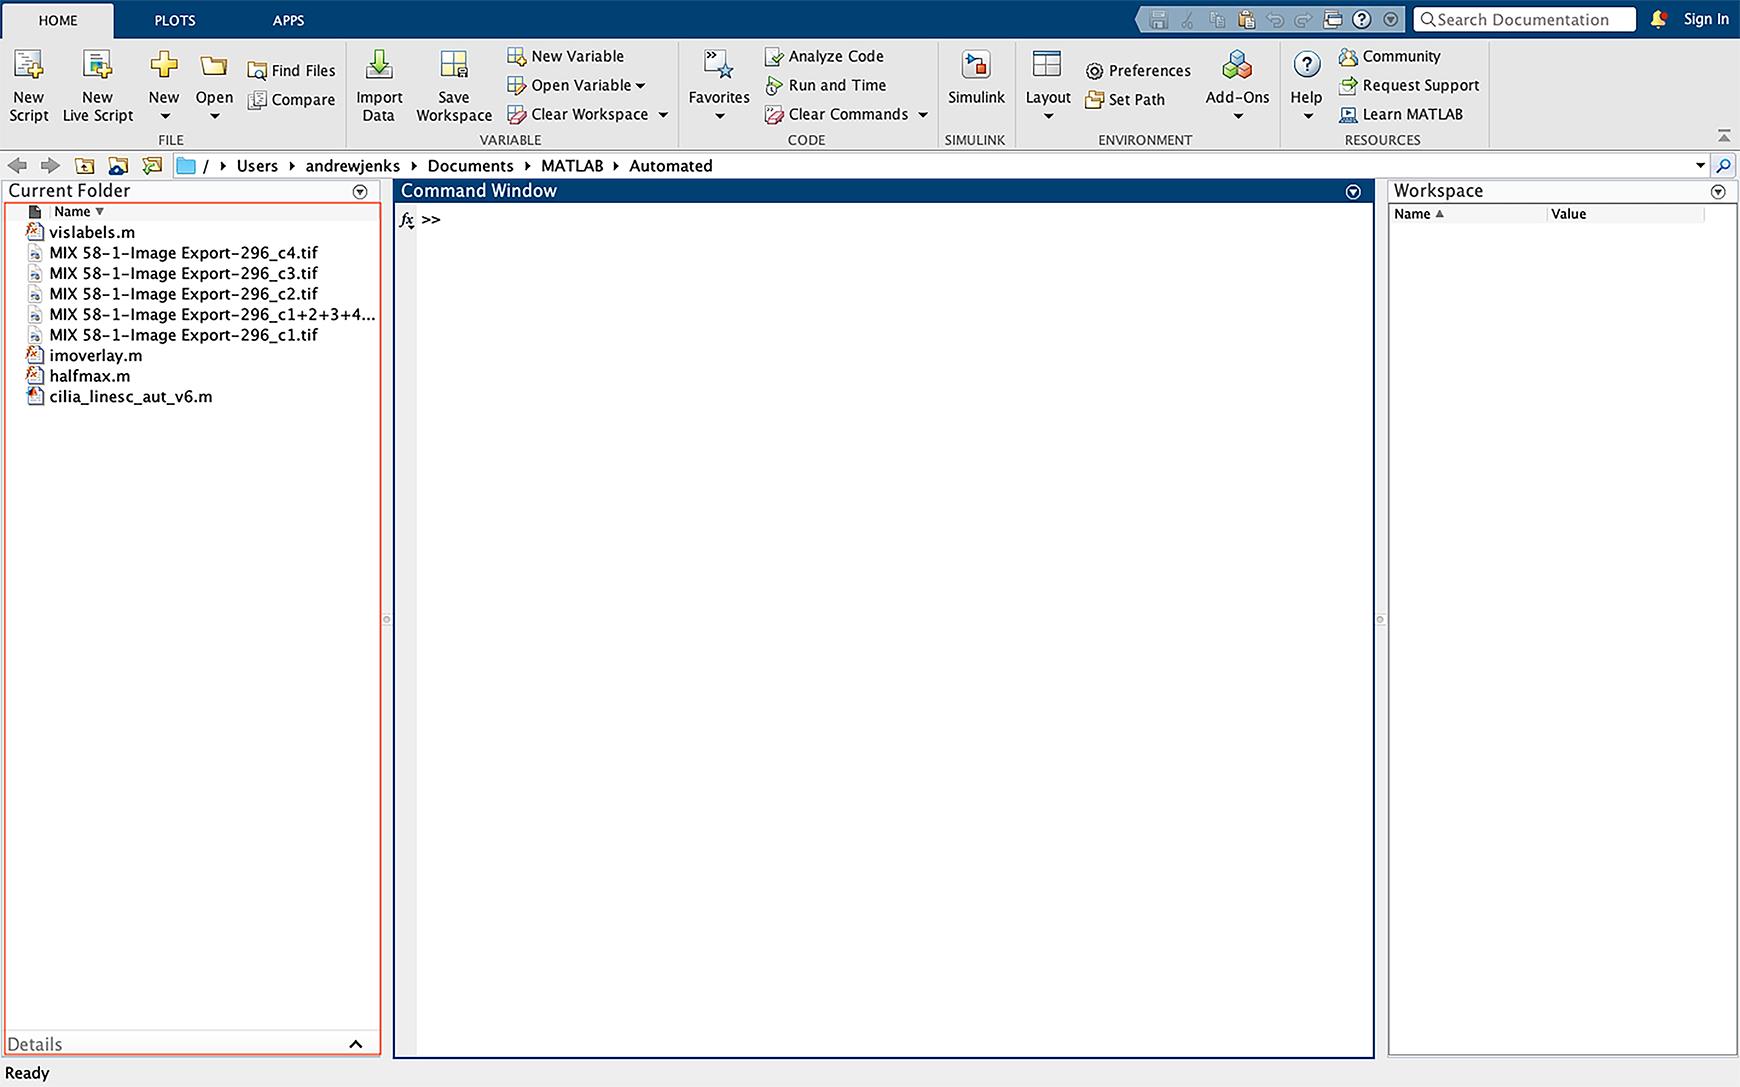This screenshot has height=1087, width=1740.
Task: Click the quick access help question icon
Action: click(x=1361, y=19)
